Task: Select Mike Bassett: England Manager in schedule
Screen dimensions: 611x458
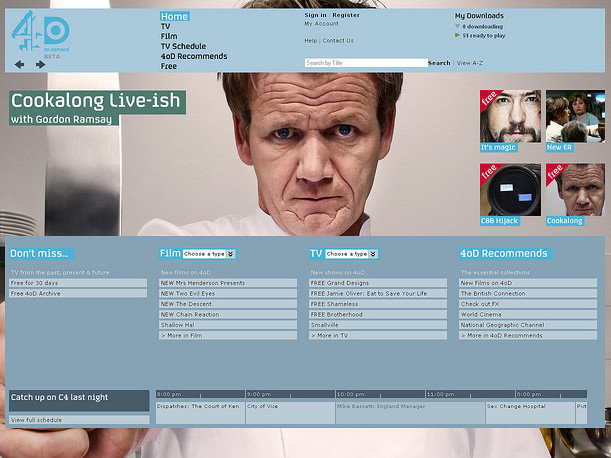Action: click(410, 413)
